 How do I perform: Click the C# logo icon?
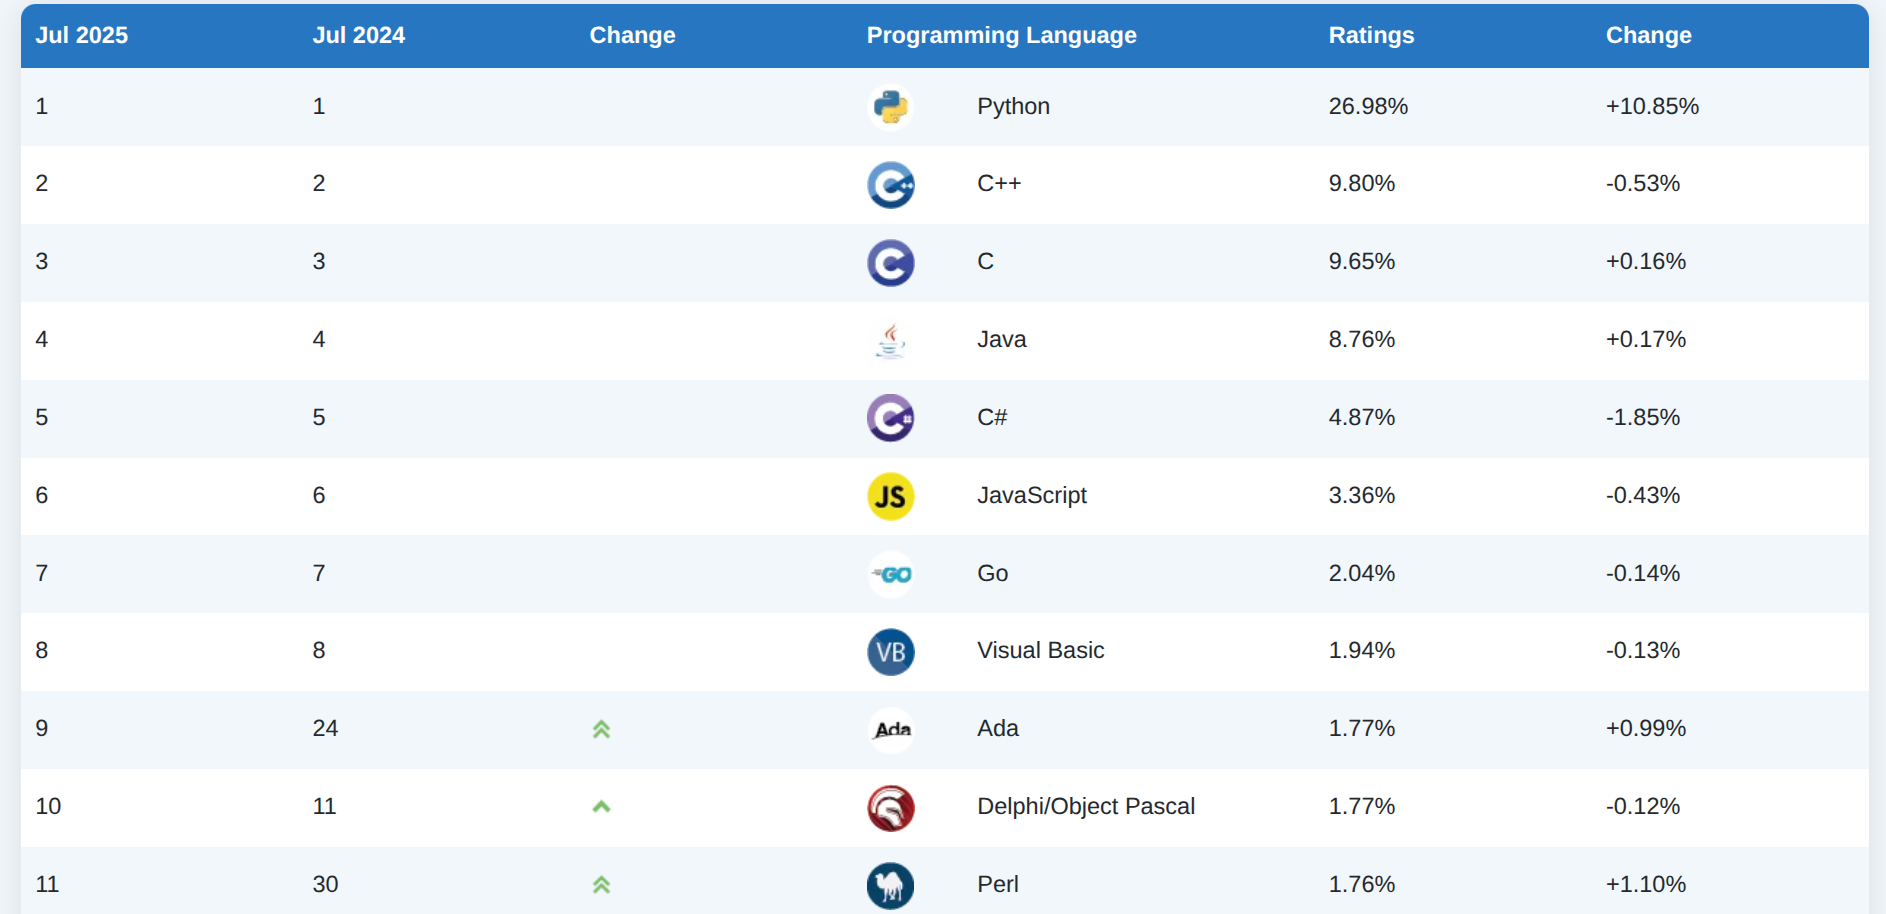point(890,418)
